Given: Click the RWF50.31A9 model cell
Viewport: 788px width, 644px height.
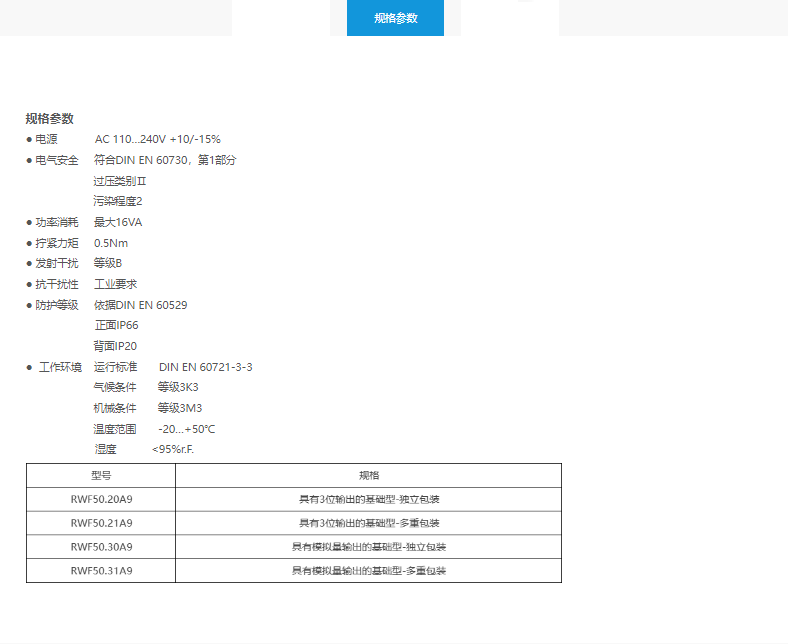Looking at the screenshot, I should coord(101,571).
